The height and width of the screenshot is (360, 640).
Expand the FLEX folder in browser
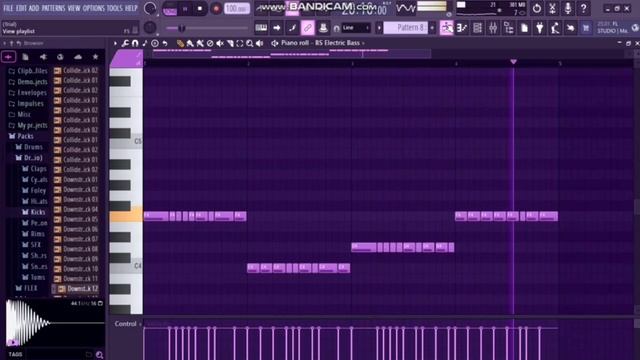(27, 288)
